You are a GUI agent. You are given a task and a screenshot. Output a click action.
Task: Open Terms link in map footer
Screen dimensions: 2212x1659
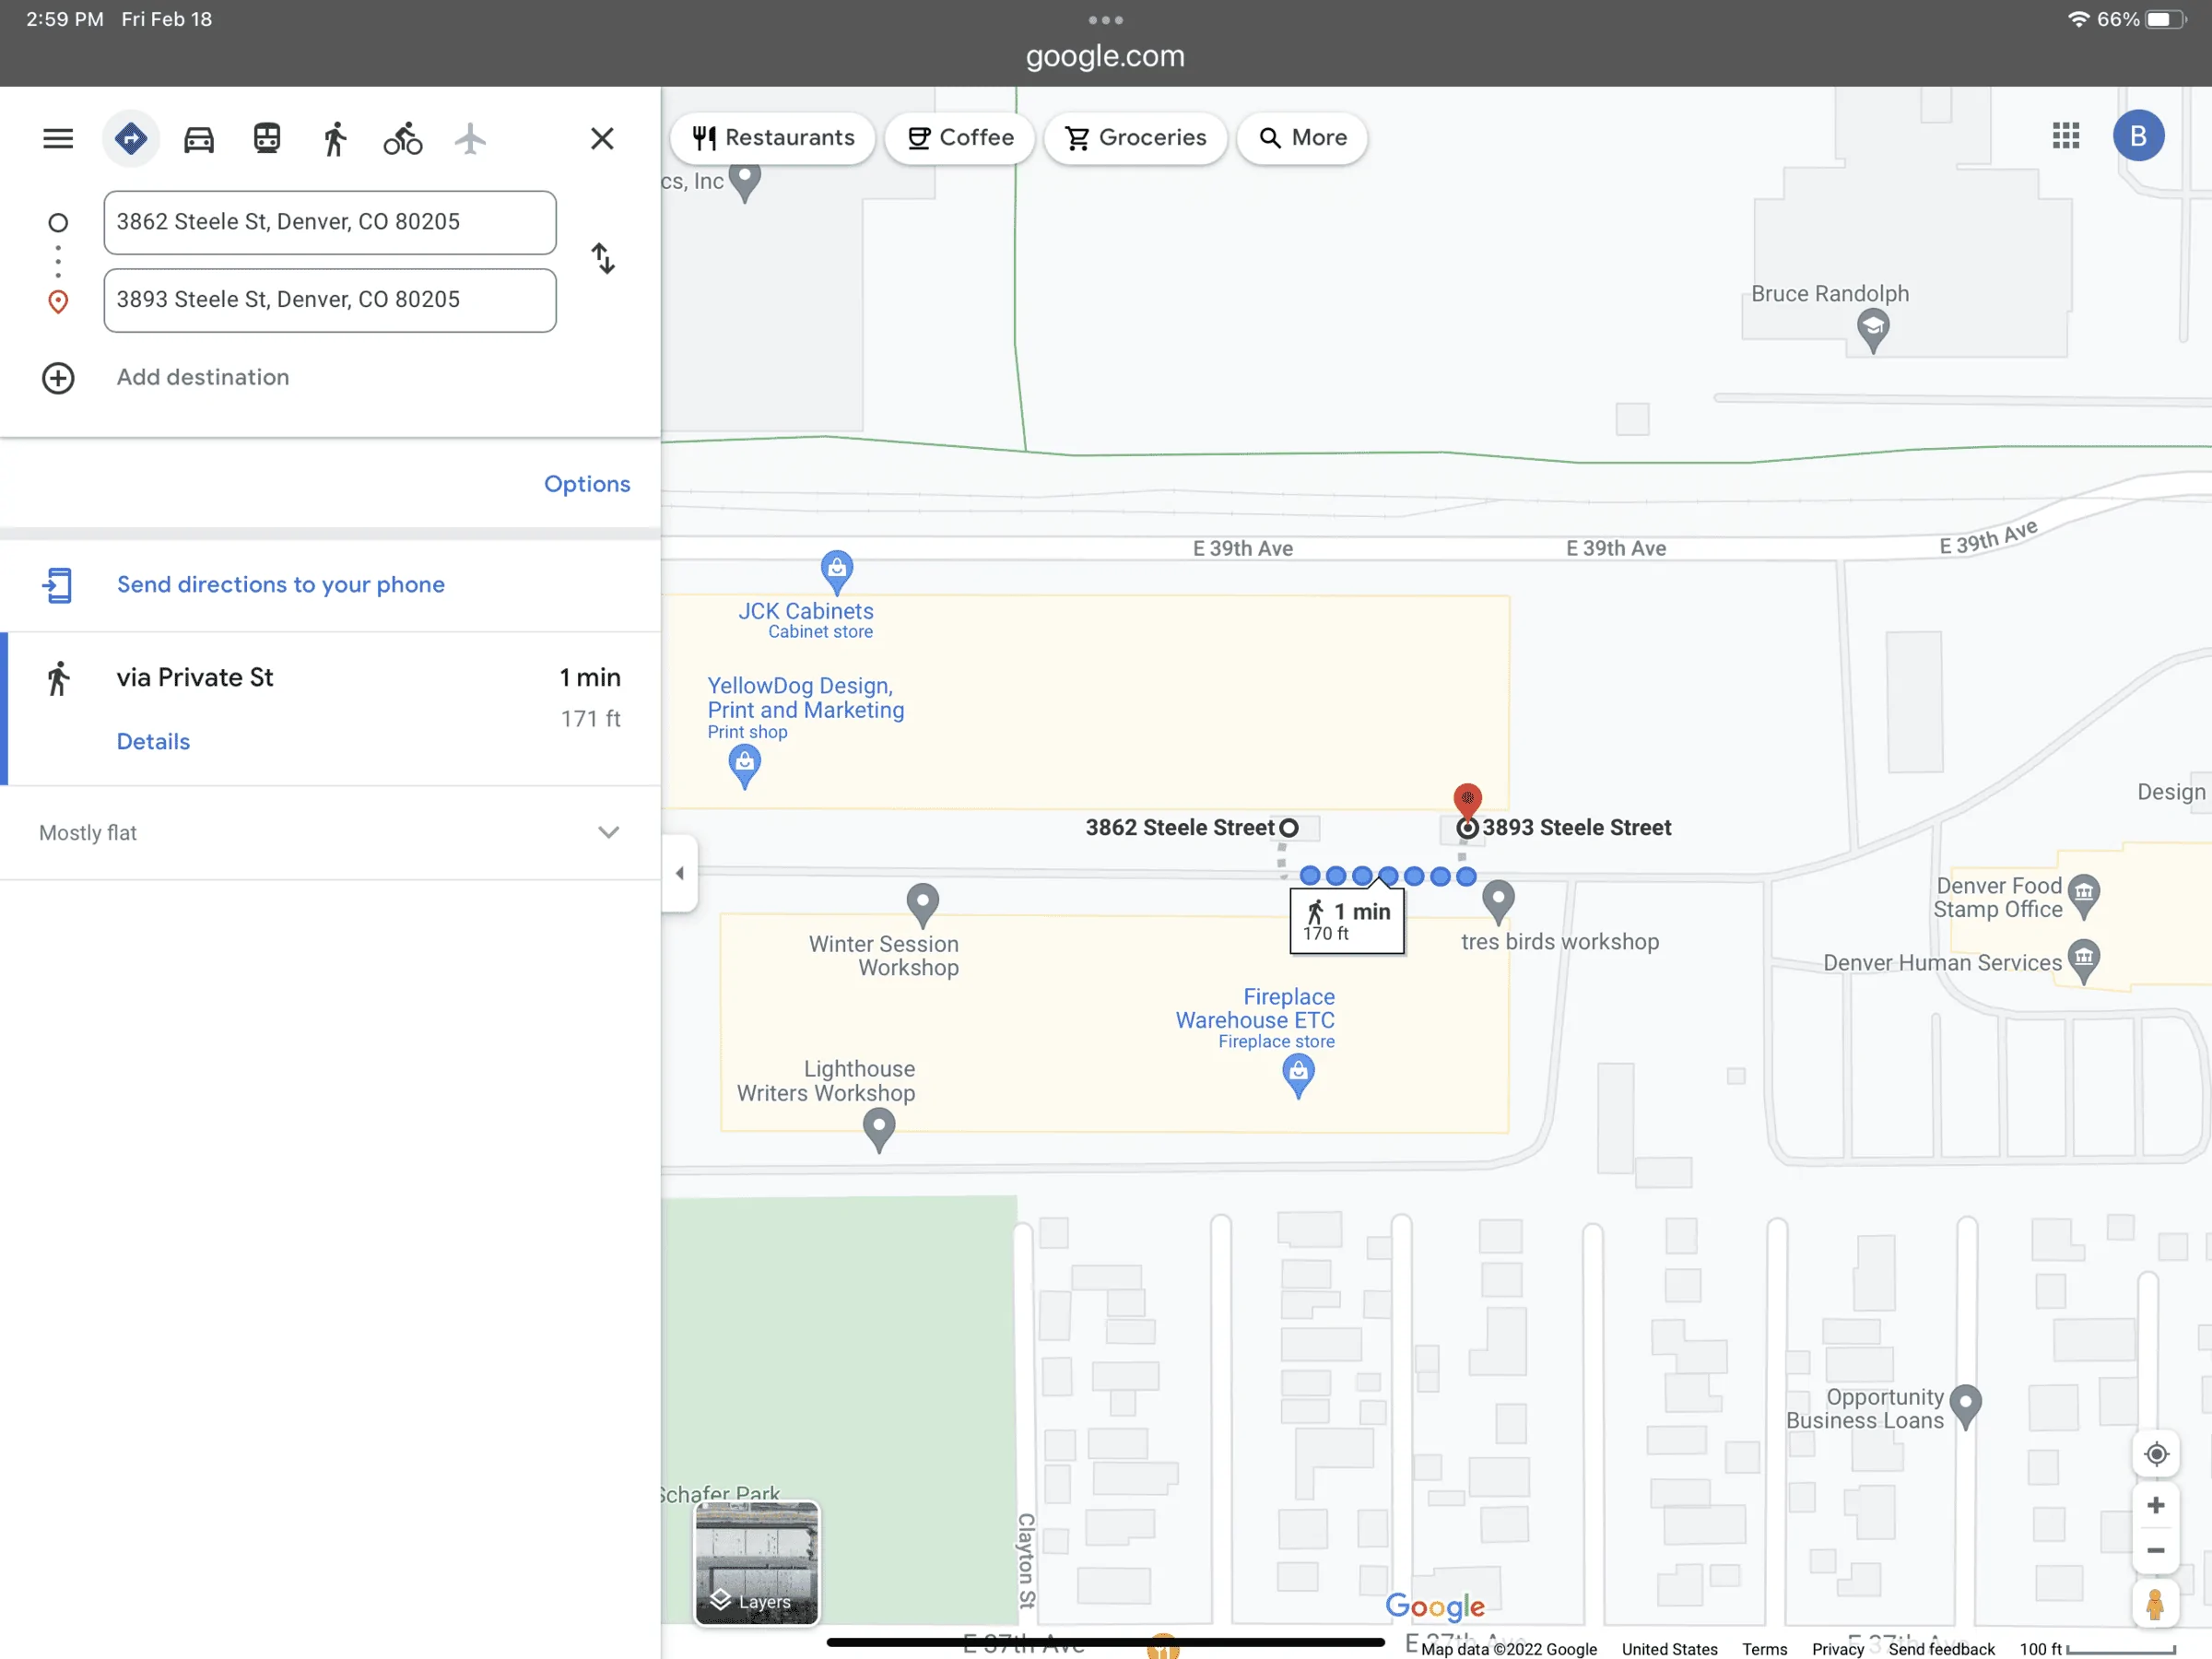[x=1764, y=1649]
